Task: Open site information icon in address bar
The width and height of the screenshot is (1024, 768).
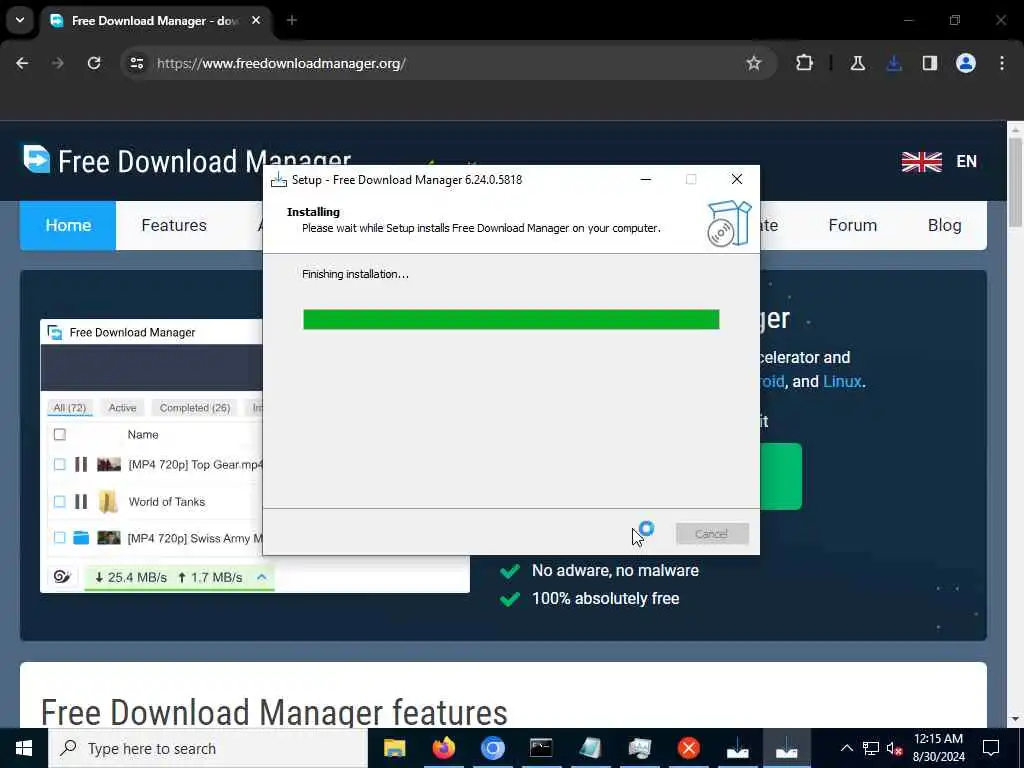Action: tap(136, 63)
